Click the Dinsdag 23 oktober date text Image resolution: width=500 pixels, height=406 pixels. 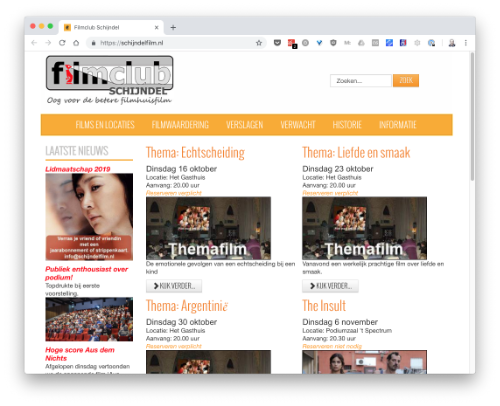pyautogui.click(x=338, y=169)
